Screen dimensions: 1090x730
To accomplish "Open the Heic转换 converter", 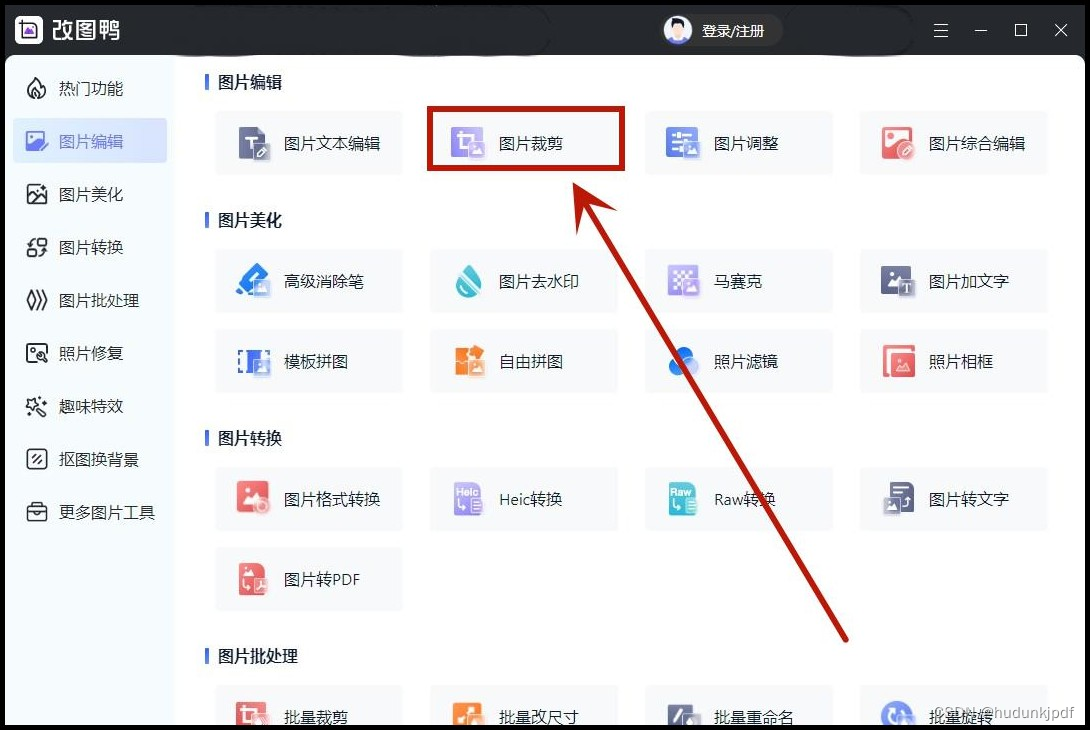I will tap(523, 499).
